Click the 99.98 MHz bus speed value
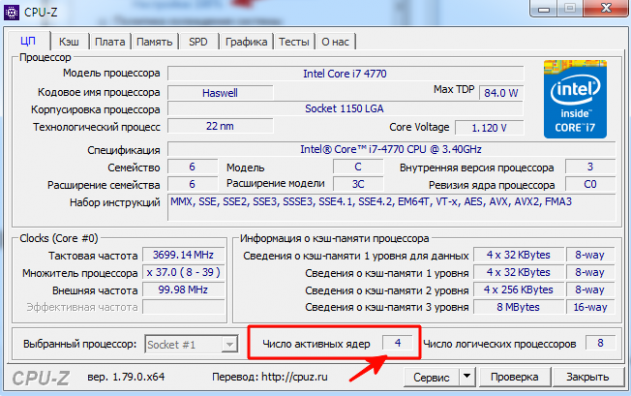 [x=183, y=290]
